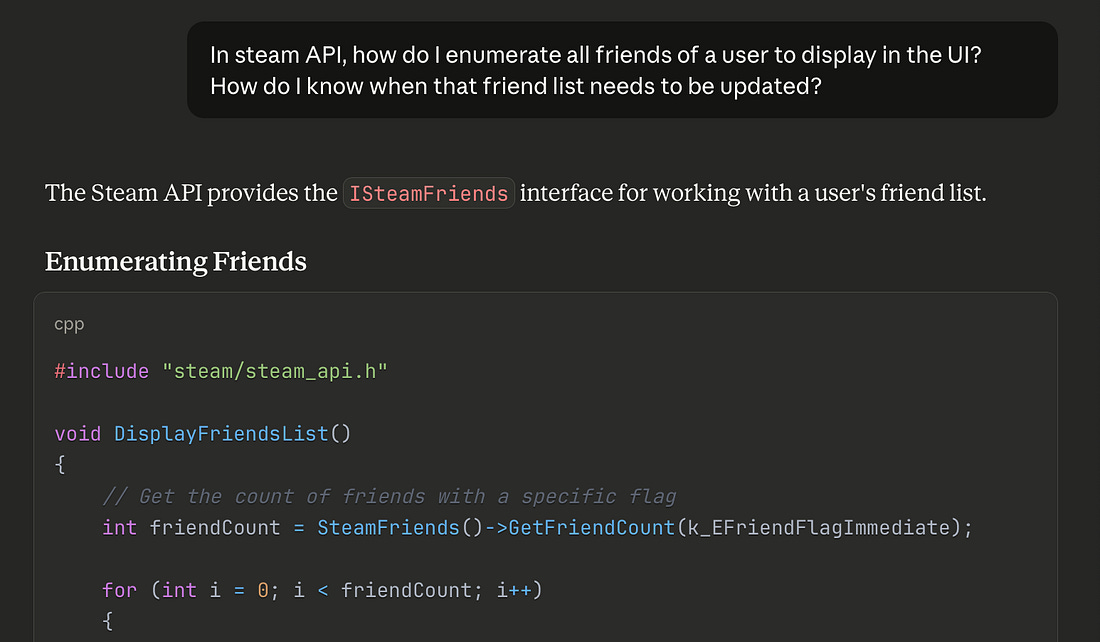Click the cpp language label in code block
Screen dimensions: 1100x642
(x=69, y=324)
